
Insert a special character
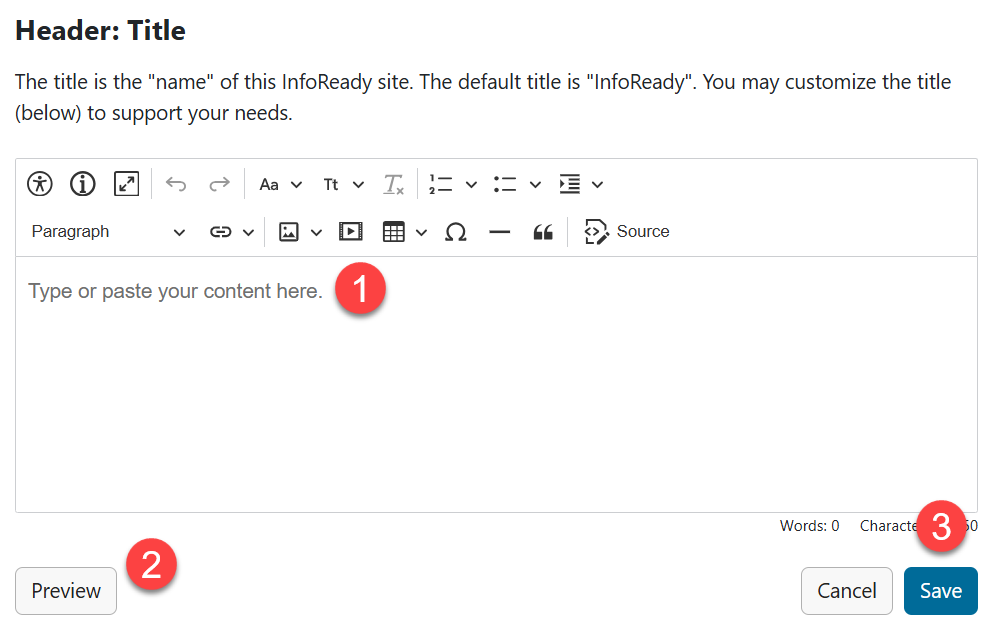point(456,231)
